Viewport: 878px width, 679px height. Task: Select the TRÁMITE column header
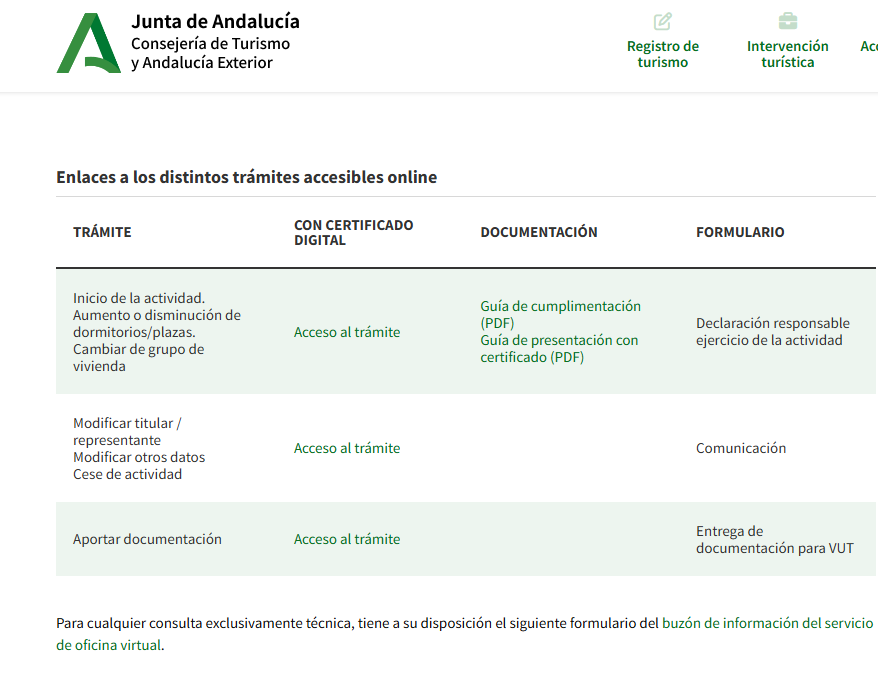(101, 231)
